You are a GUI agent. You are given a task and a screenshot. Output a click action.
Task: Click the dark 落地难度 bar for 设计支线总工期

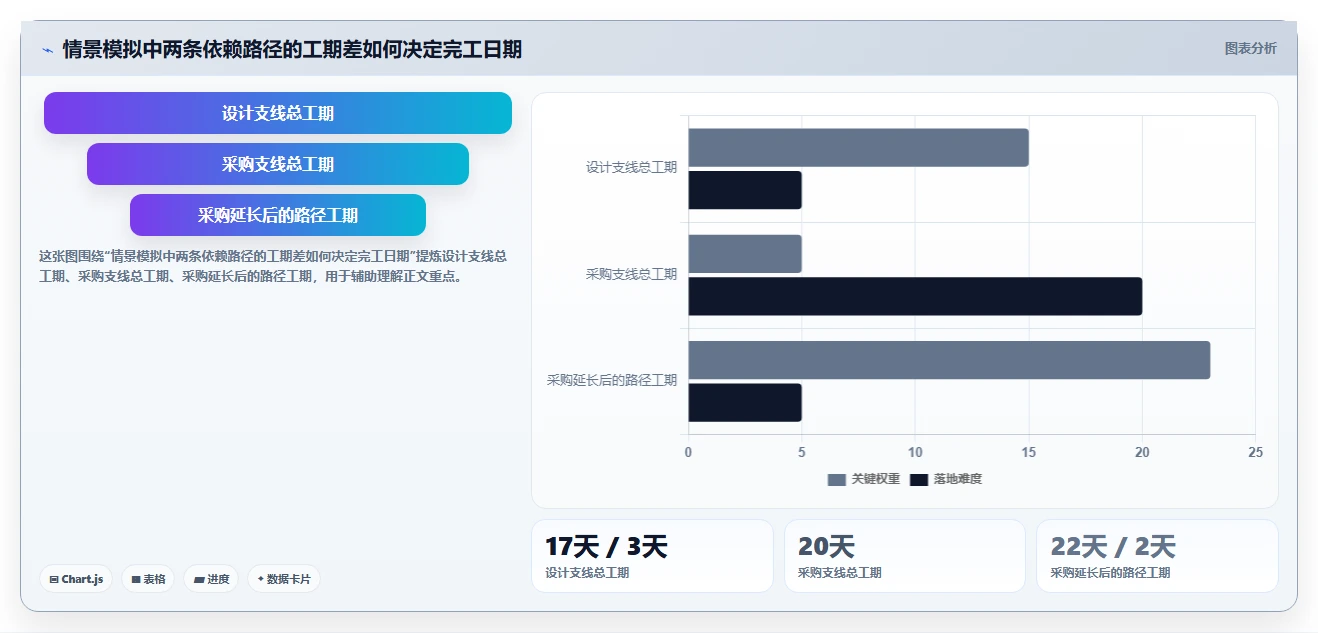pyautogui.click(x=745, y=190)
